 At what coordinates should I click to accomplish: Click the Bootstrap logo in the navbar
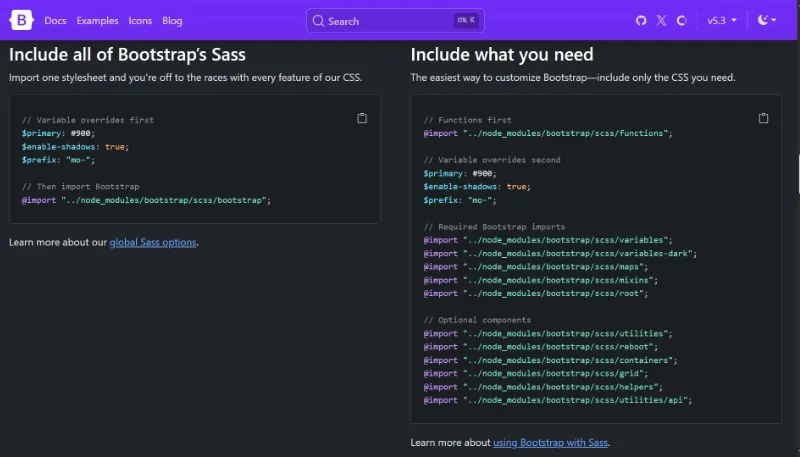point(21,20)
